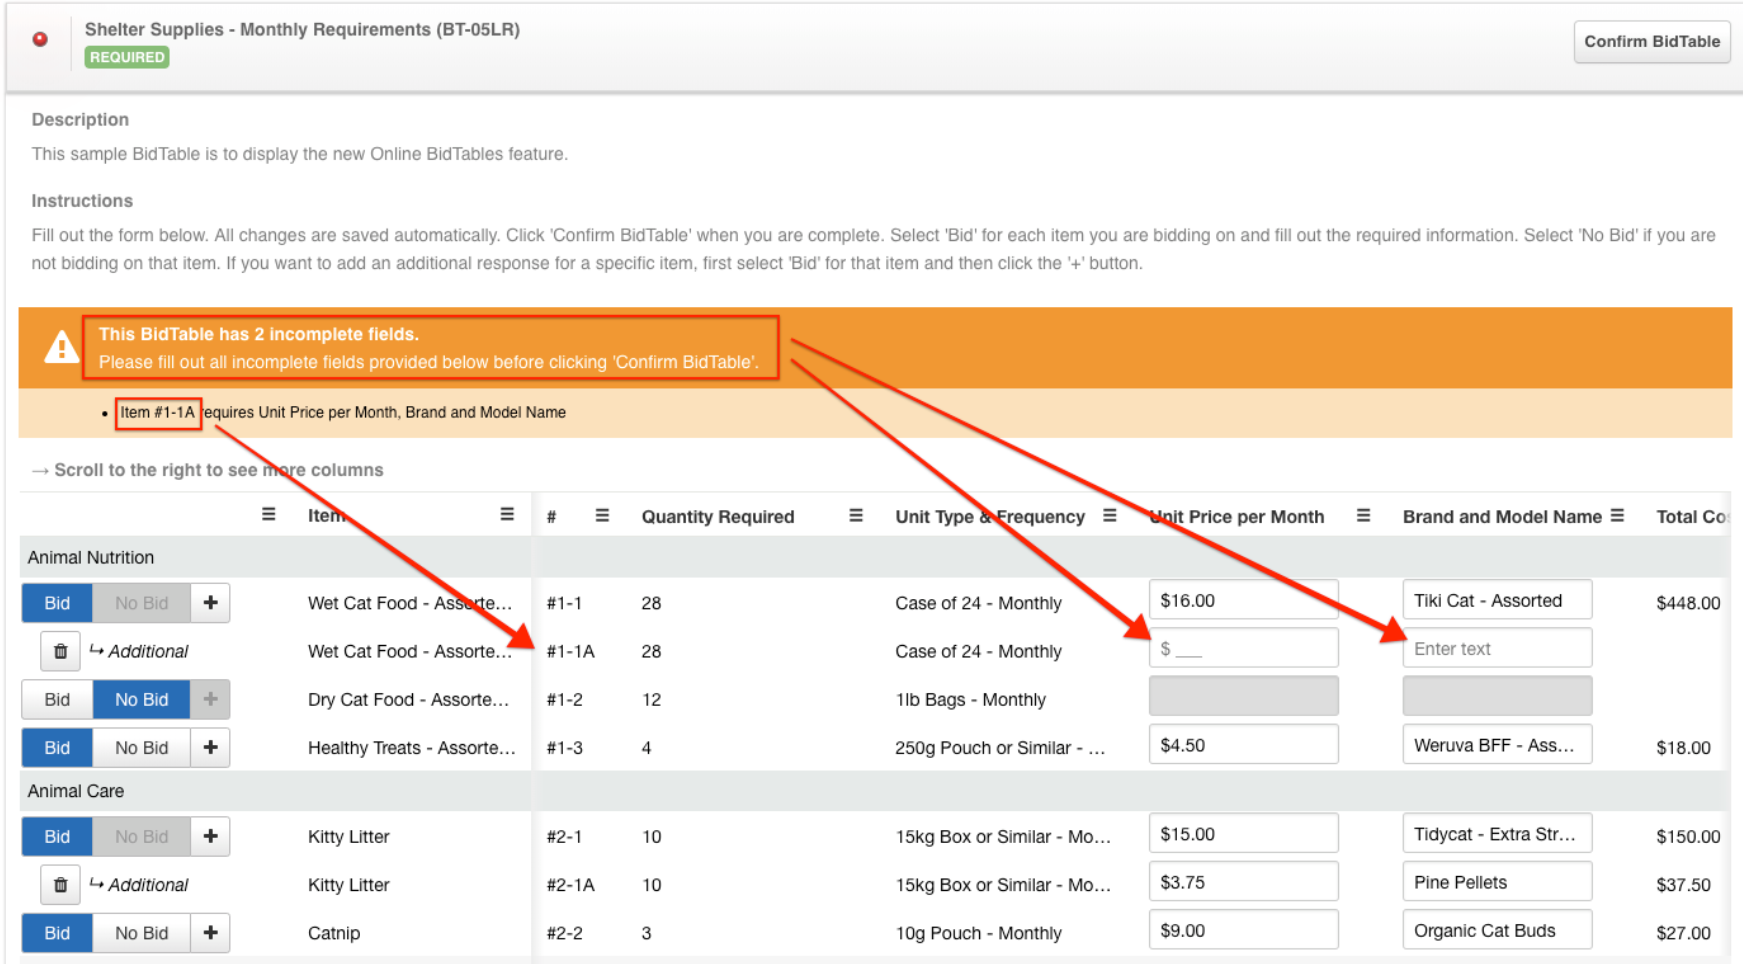
Task: Click the Catnip item name cell
Action: pos(334,933)
